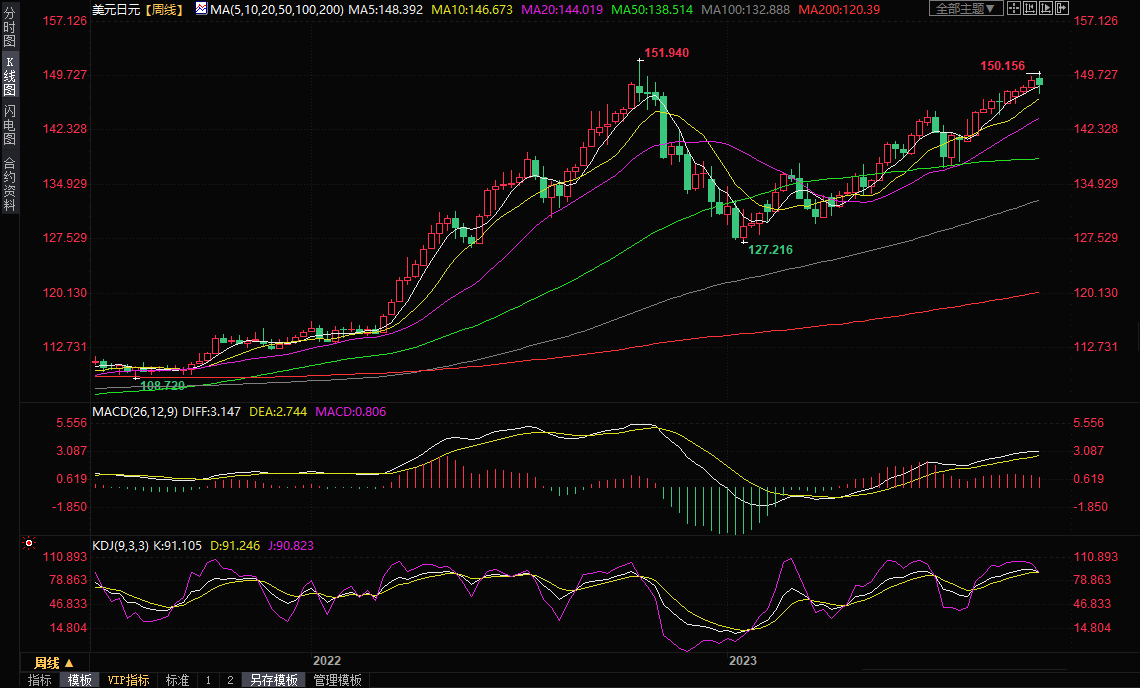This screenshot has width=1140, height=688.
Task: Click the red gear icon beside KDJ
Action: [x=29, y=544]
